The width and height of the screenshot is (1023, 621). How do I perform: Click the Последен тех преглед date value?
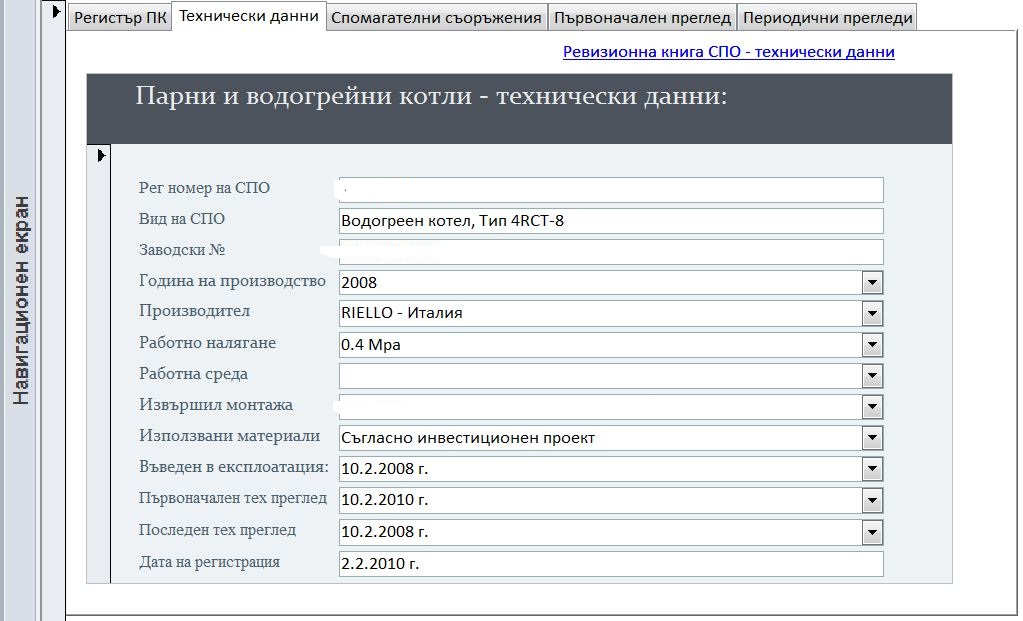pyautogui.click(x=384, y=532)
